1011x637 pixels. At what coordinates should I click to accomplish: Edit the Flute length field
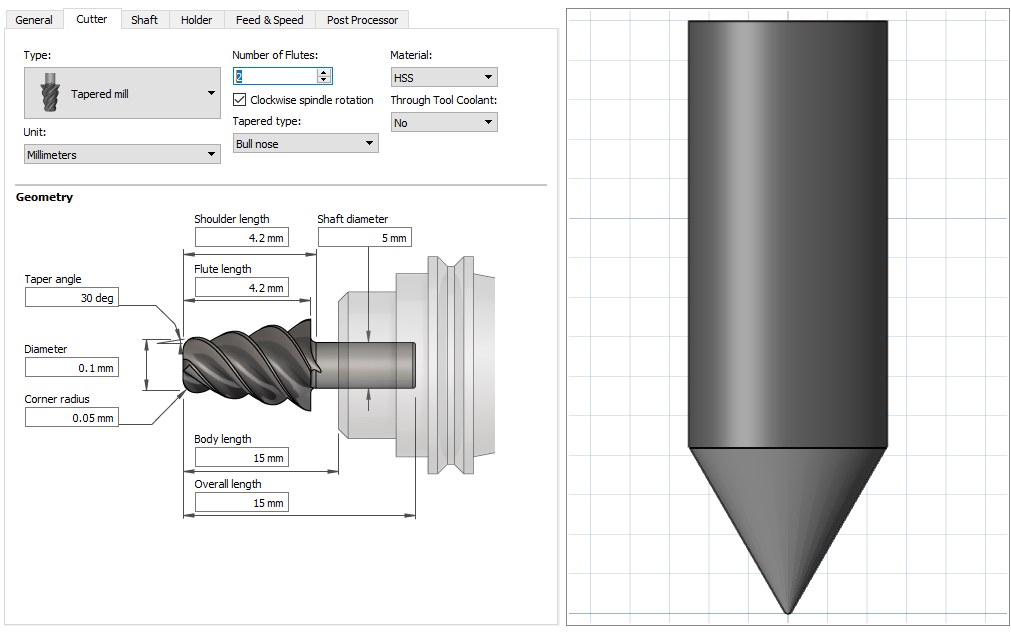[x=242, y=288]
